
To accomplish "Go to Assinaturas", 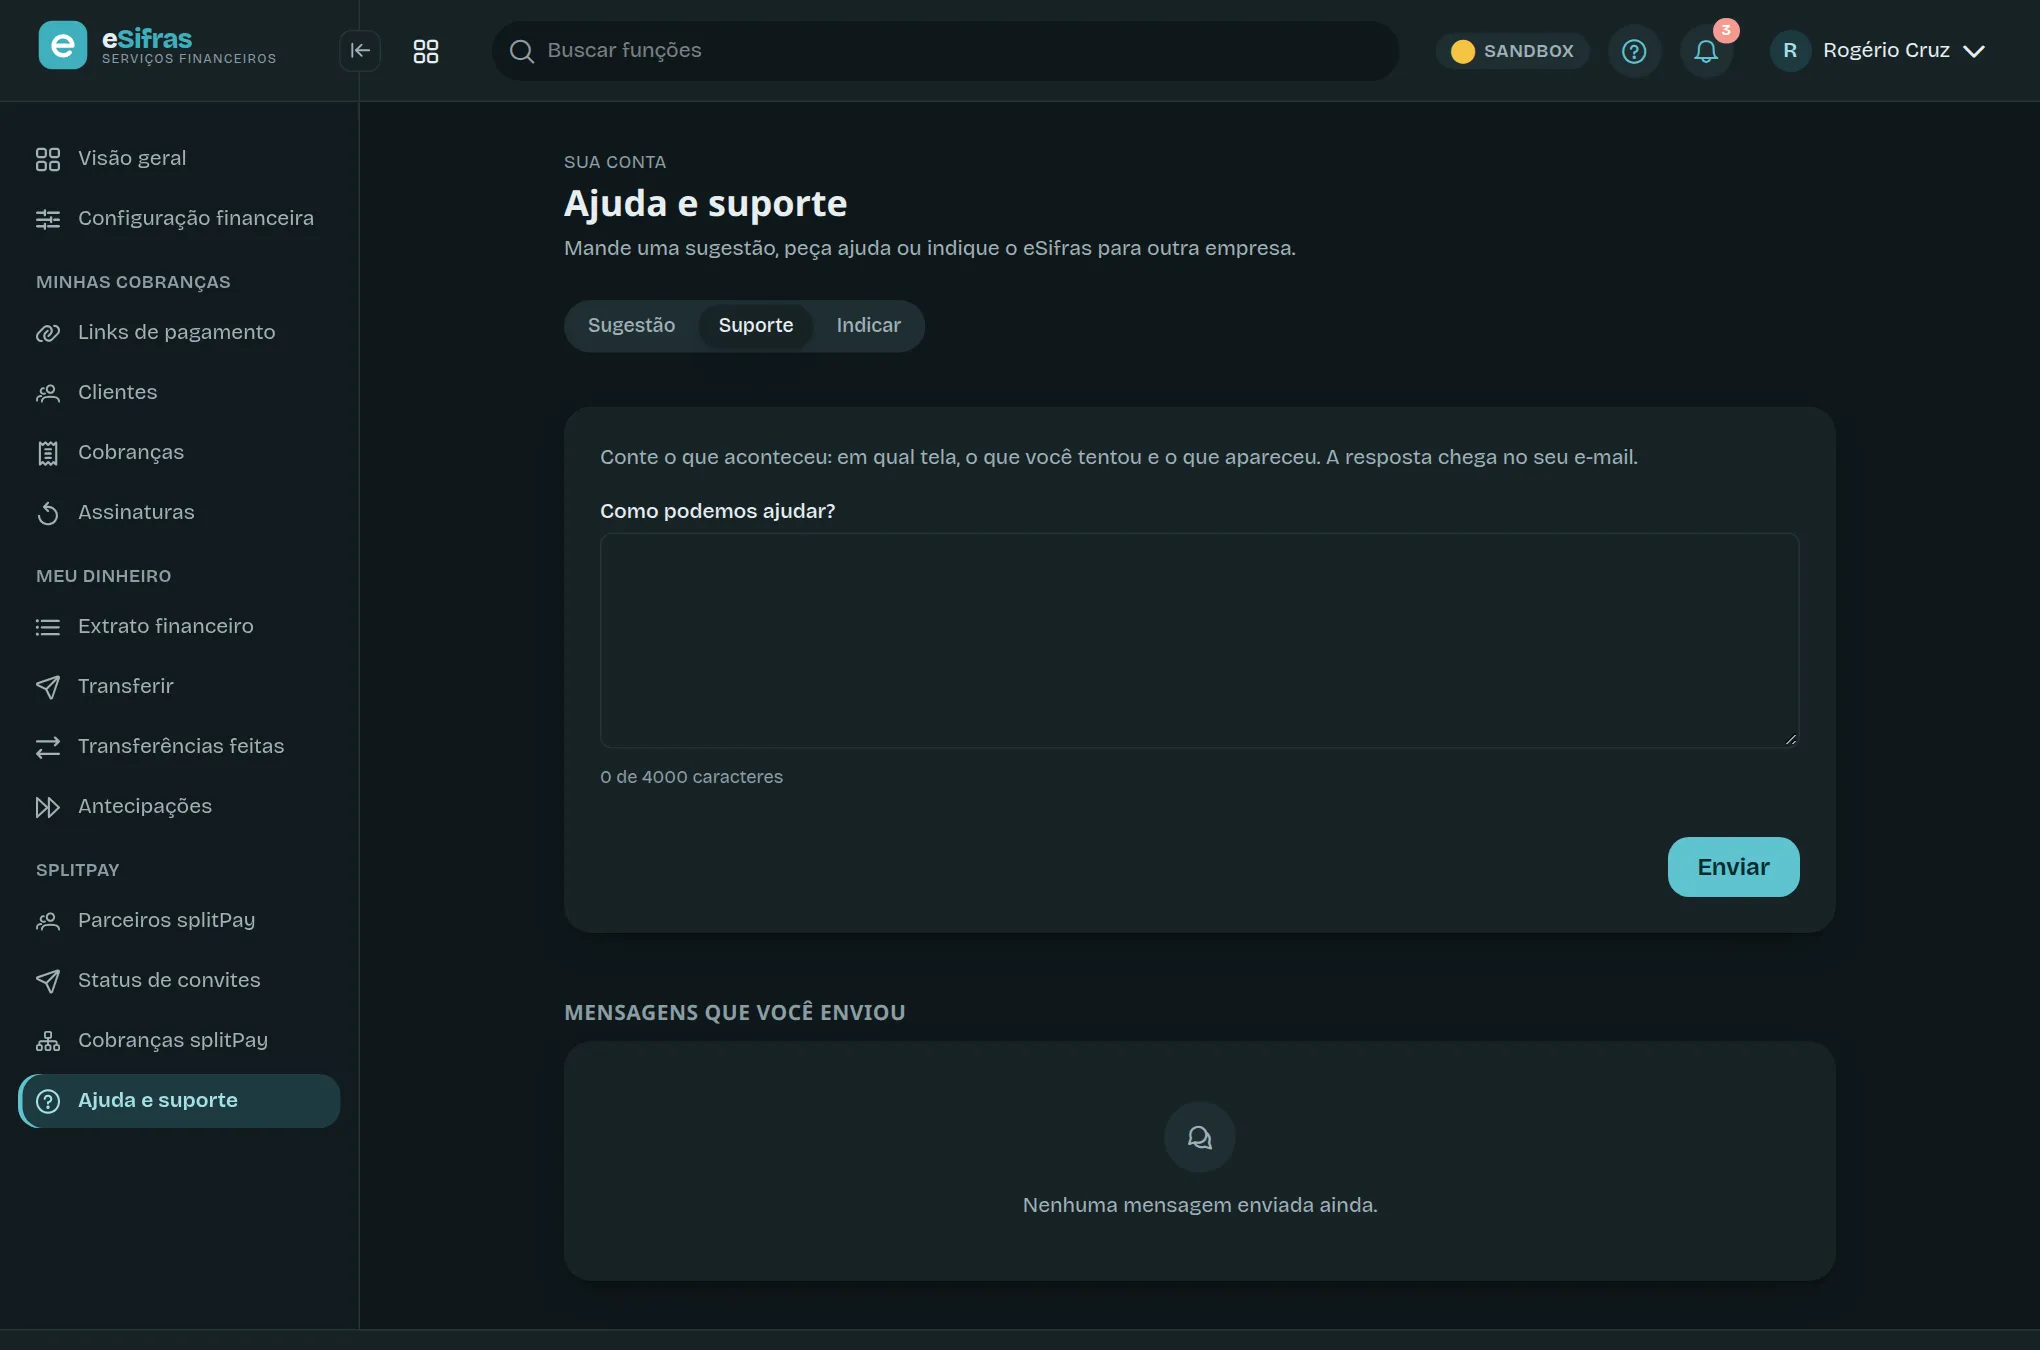I will pos(179,512).
